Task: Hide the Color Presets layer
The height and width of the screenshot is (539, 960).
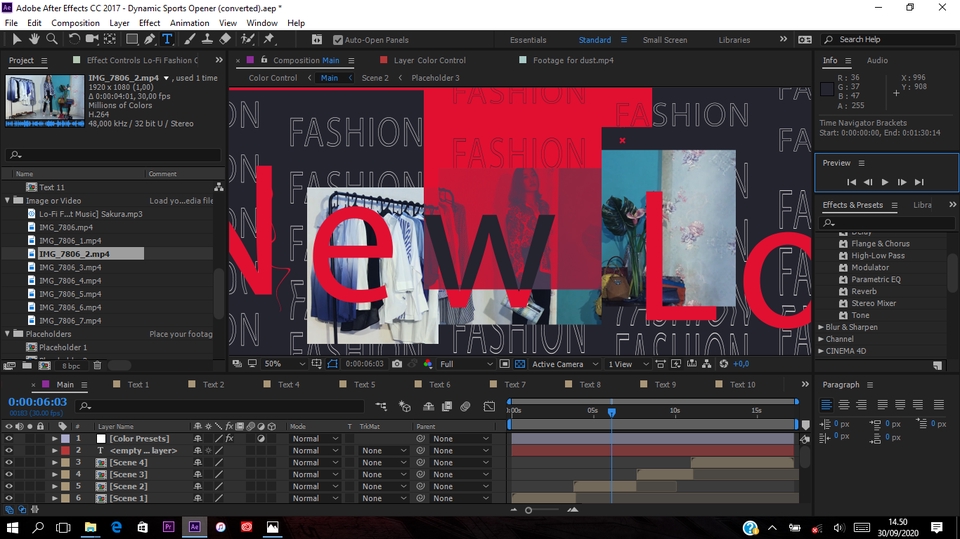Action: click(9, 439)
